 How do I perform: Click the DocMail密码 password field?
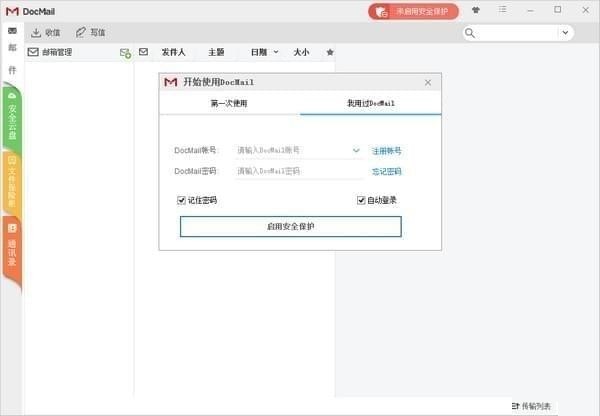click(298, 171)
